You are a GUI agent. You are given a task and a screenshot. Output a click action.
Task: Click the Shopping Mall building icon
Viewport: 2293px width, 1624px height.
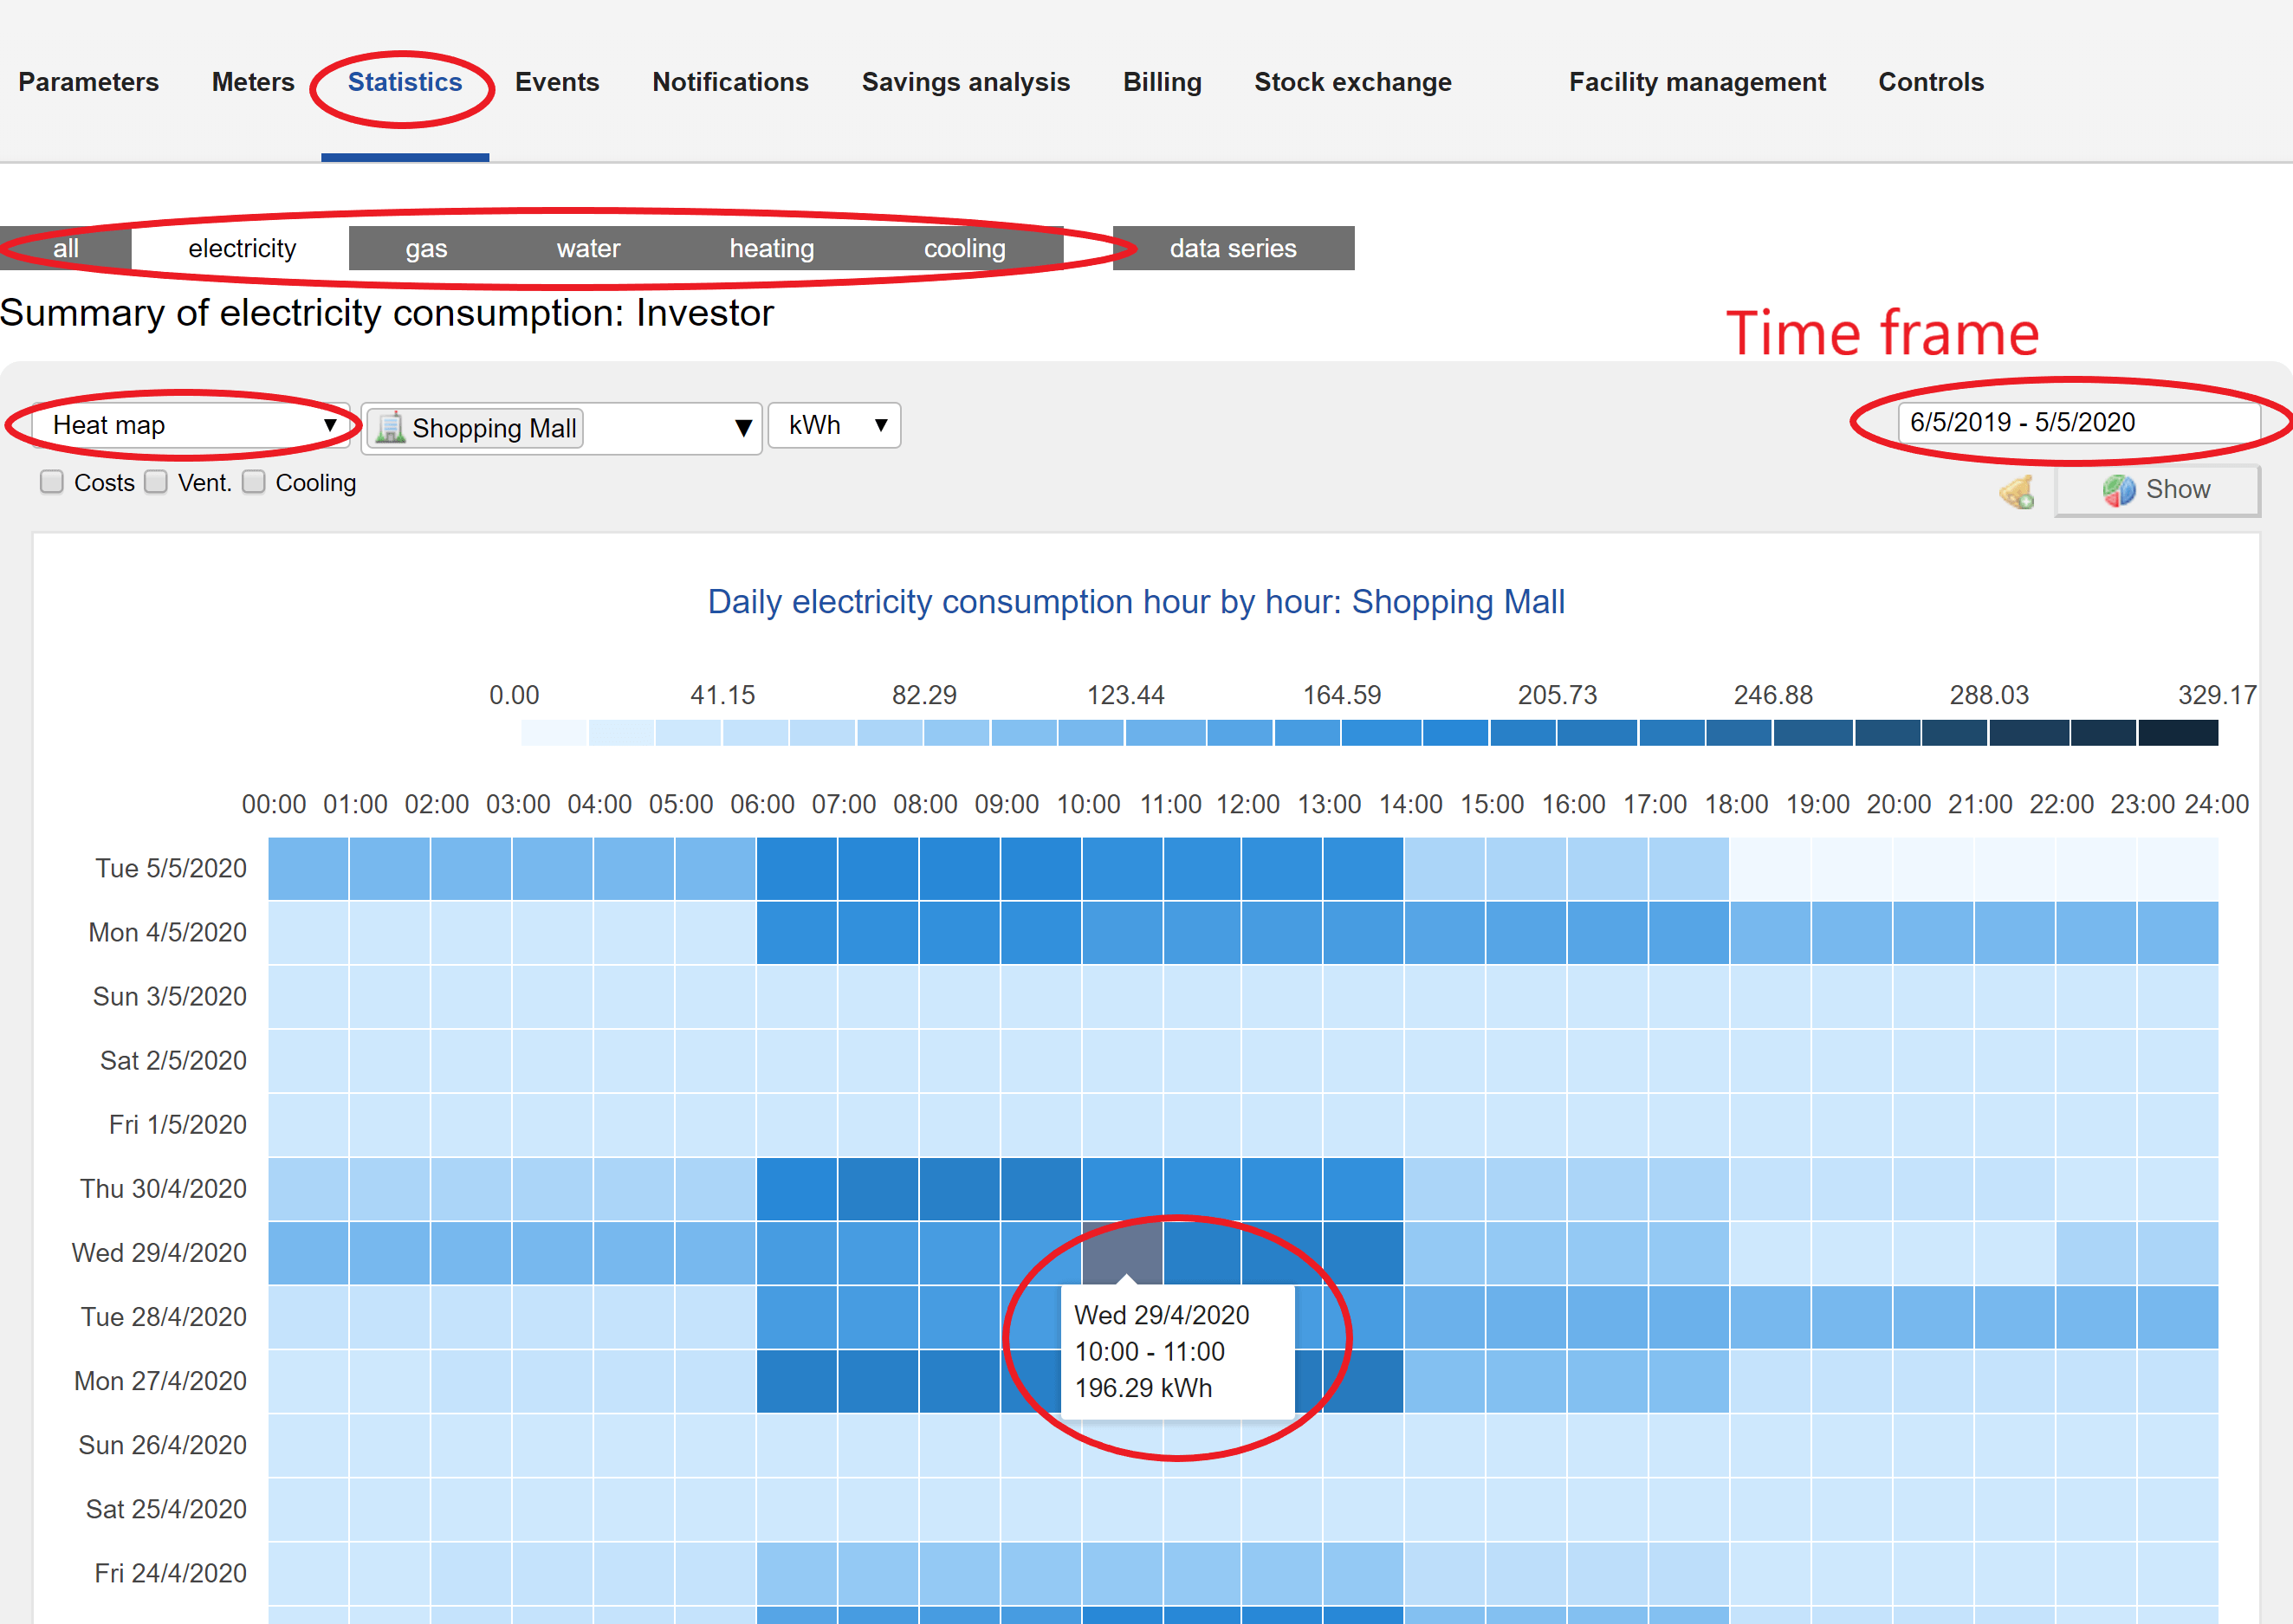pyautogui.click(x=390, y=428)
